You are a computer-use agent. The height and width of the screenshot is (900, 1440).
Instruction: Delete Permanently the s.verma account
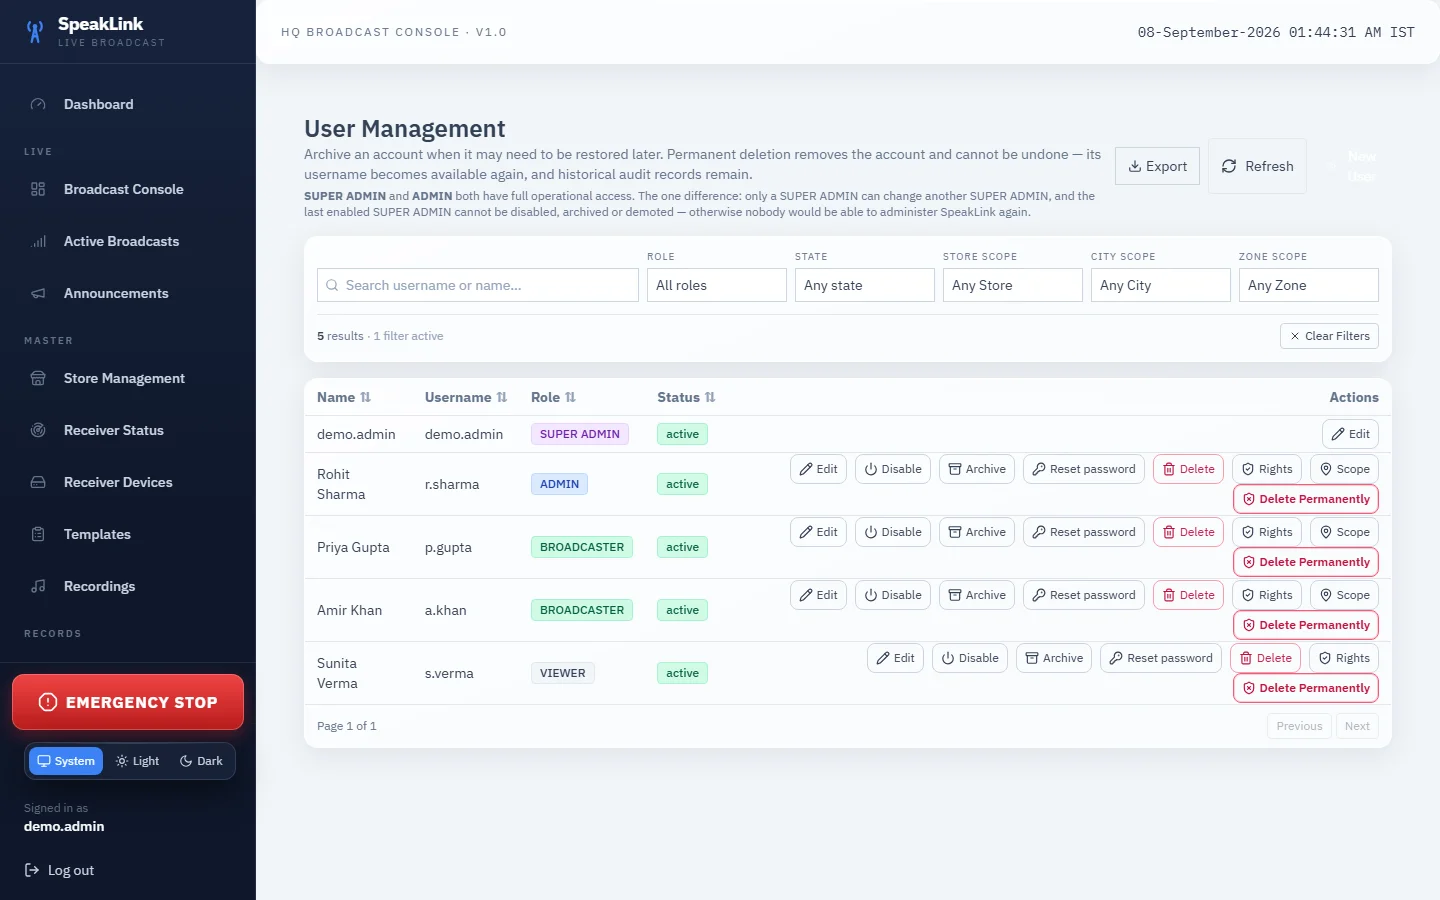(x=1306, y=688)
